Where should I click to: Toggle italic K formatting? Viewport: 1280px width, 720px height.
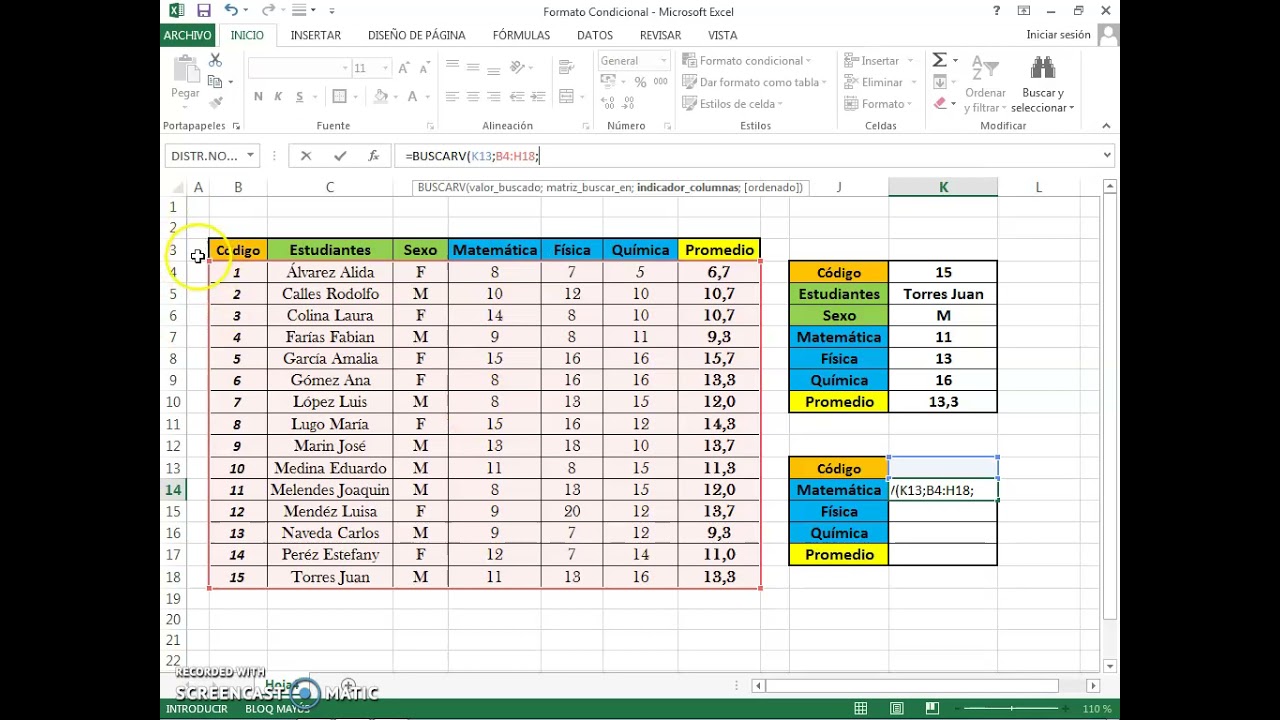[x=278, y=97]
